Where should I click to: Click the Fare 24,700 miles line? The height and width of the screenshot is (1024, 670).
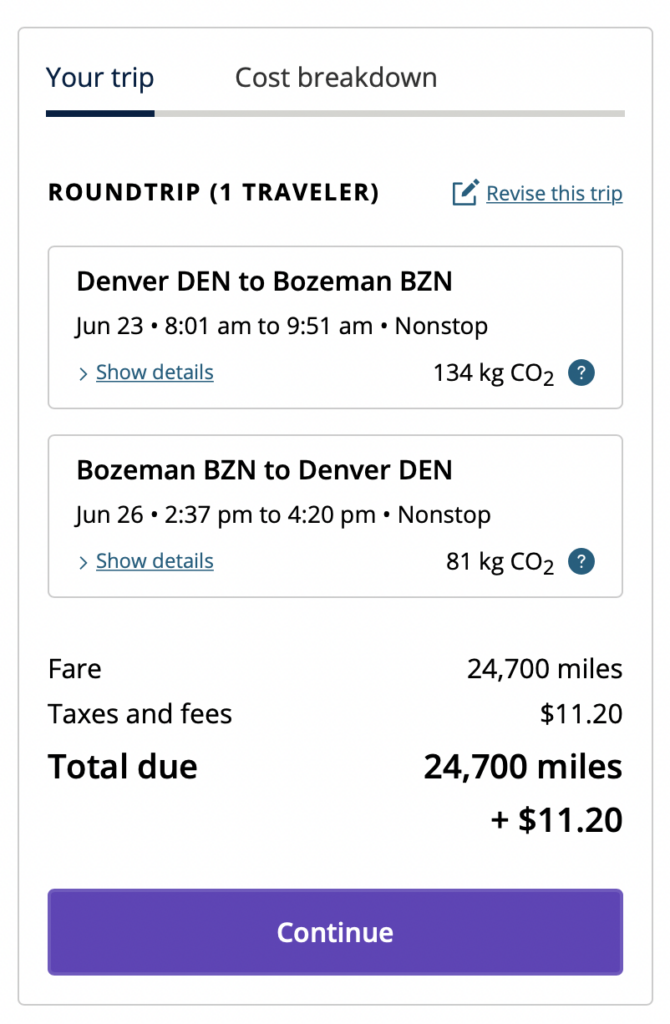(335, 668)
